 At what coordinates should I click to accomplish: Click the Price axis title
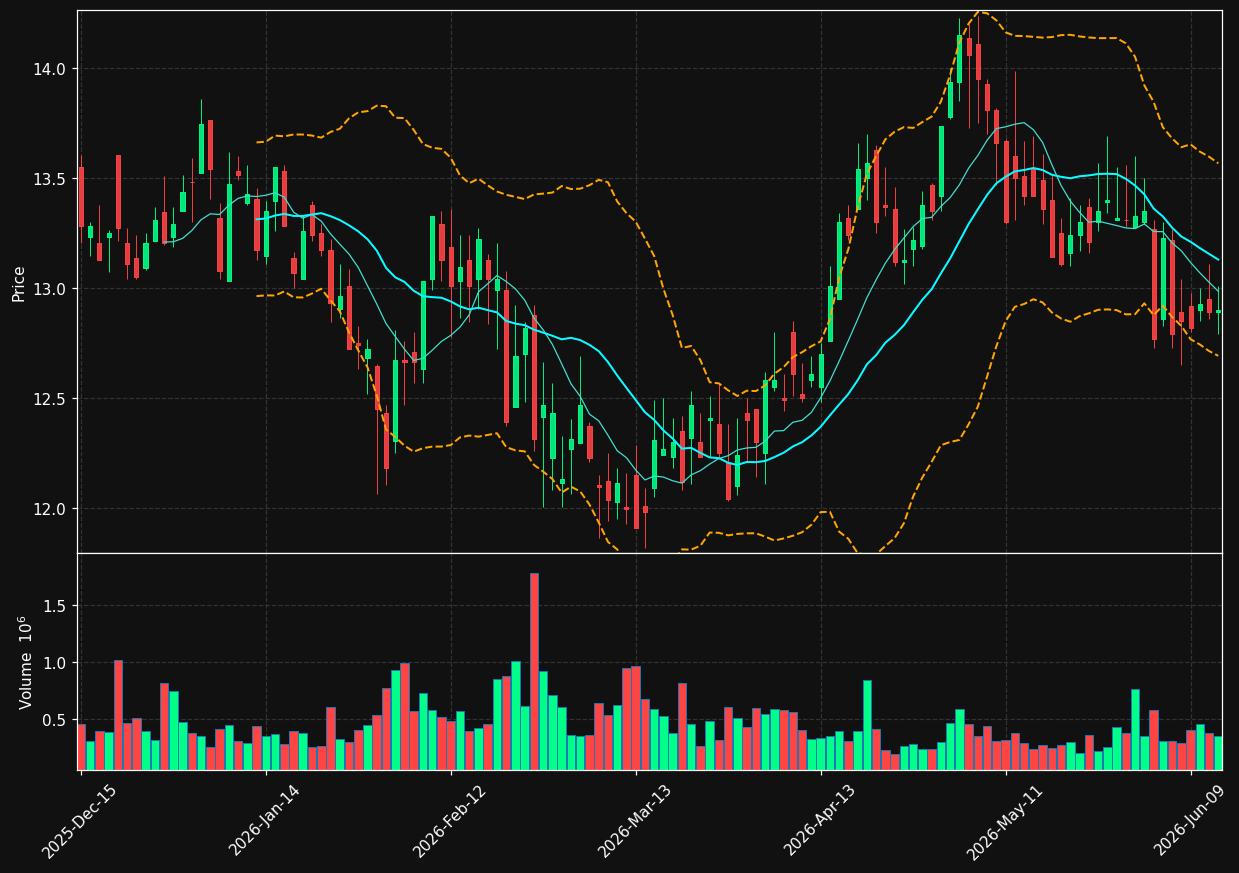19,282
